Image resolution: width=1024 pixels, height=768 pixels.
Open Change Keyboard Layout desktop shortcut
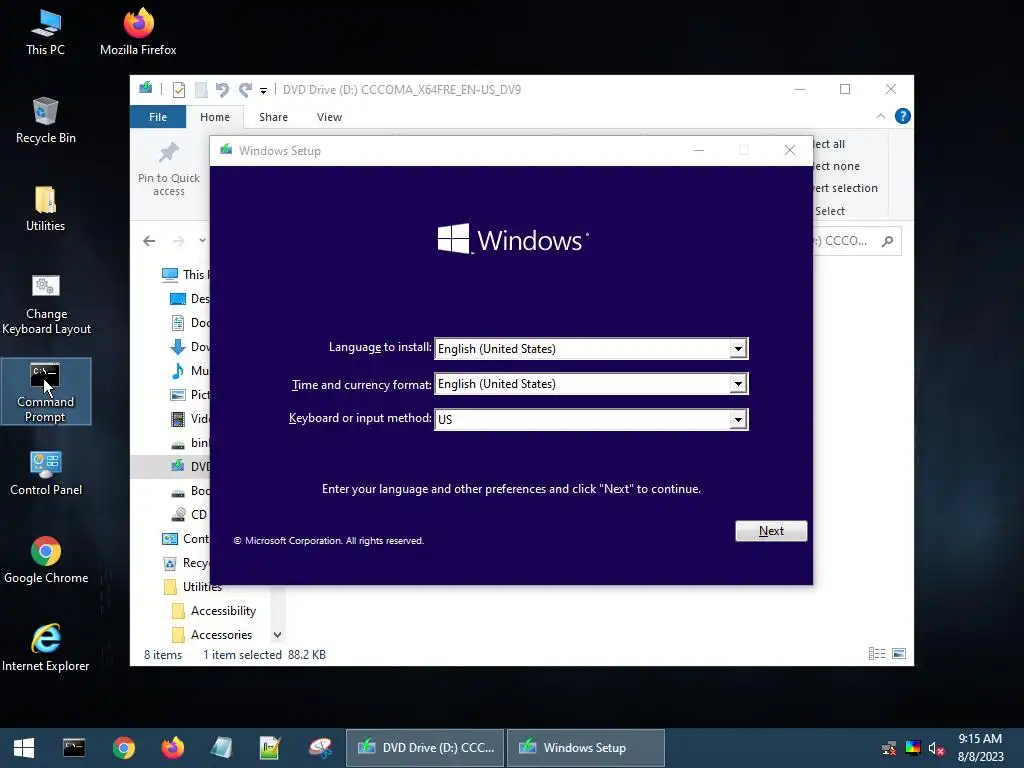click(46, 304)
